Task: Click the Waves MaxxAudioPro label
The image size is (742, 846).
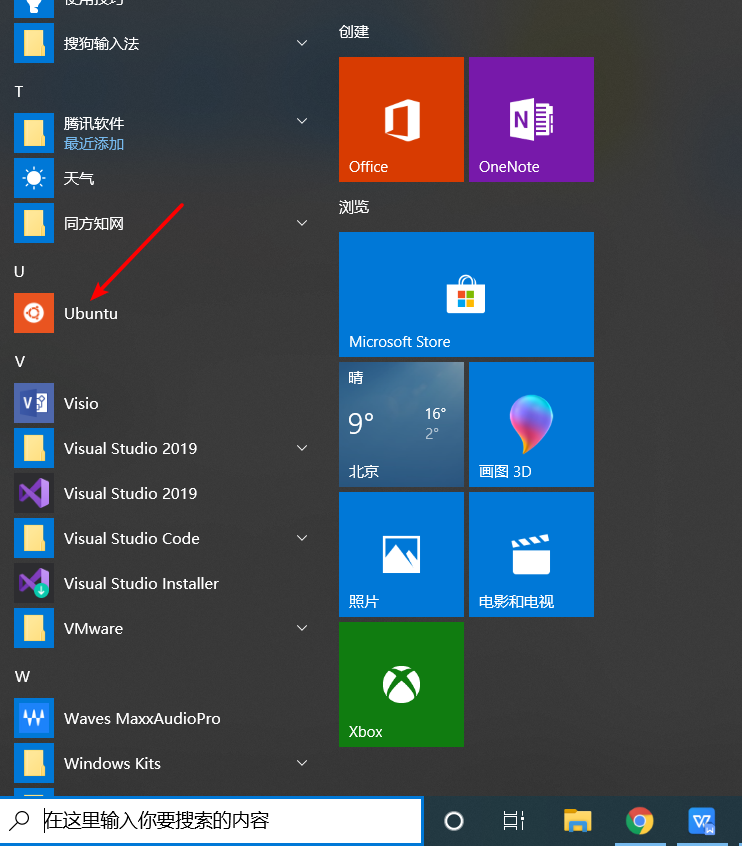Action: click(142, 719)
